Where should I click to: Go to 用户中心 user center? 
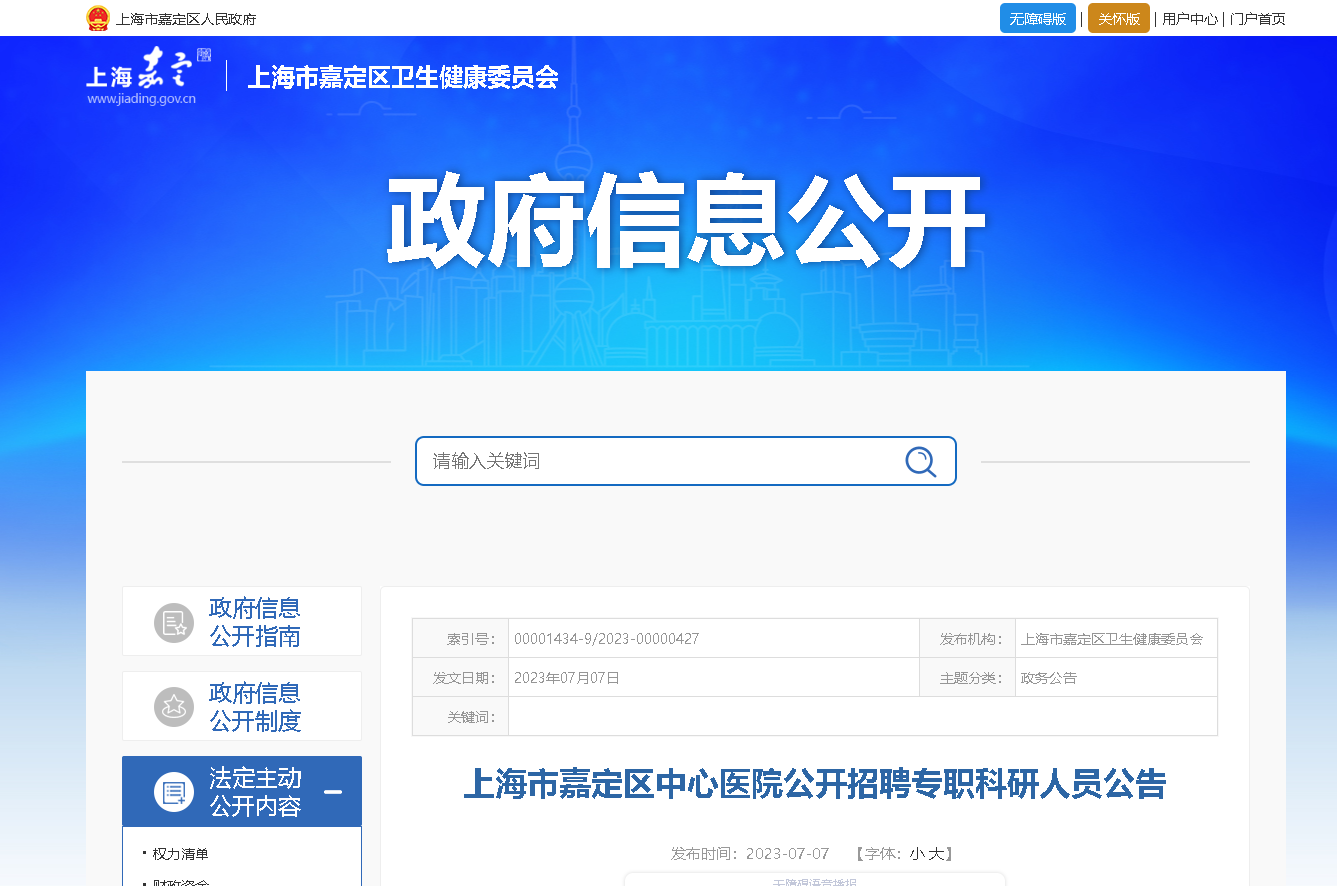1189,19
